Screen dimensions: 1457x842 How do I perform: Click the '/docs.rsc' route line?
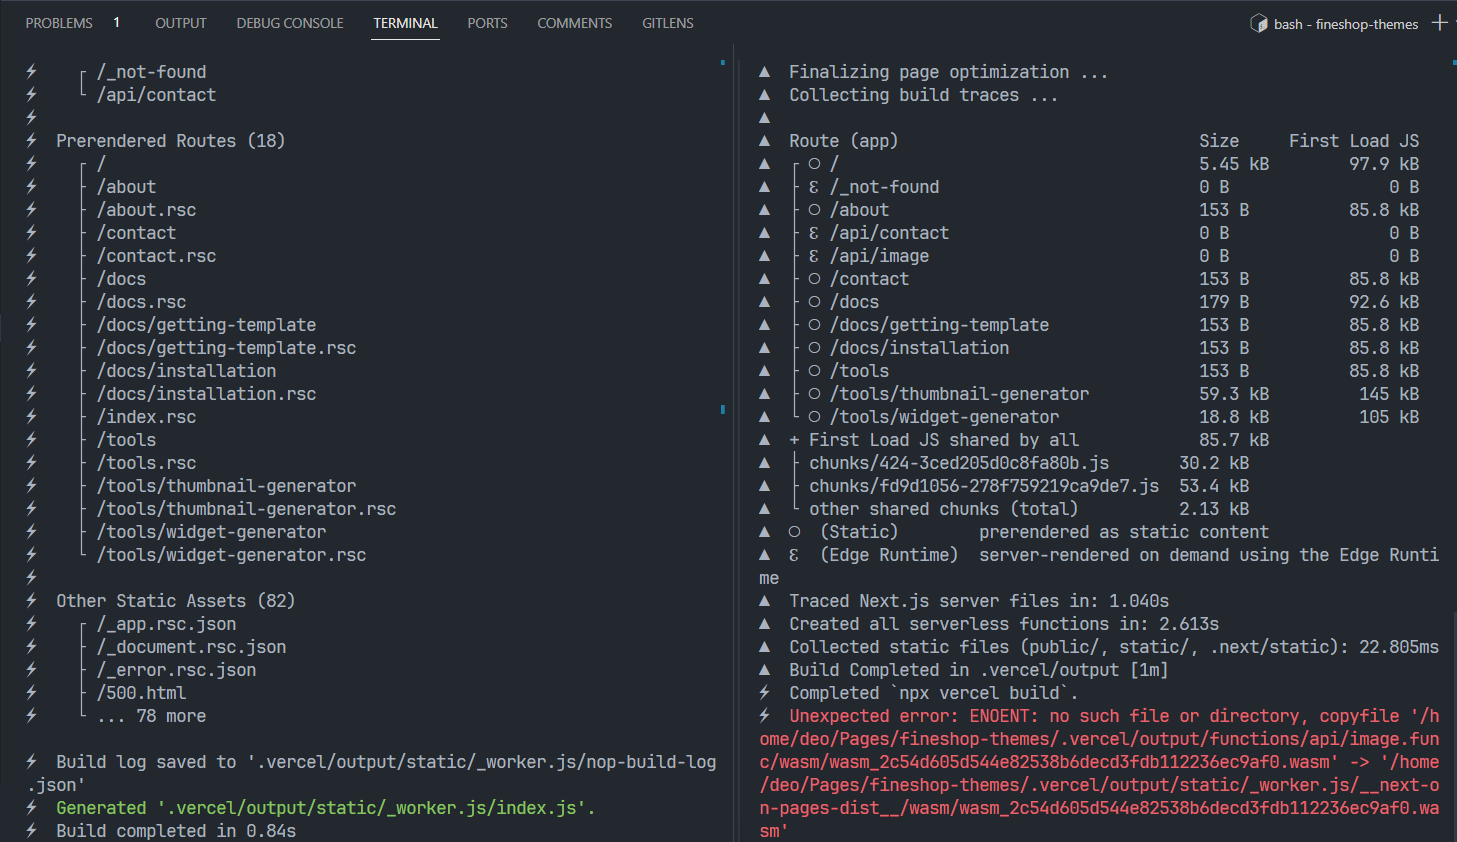pos(141,302)
